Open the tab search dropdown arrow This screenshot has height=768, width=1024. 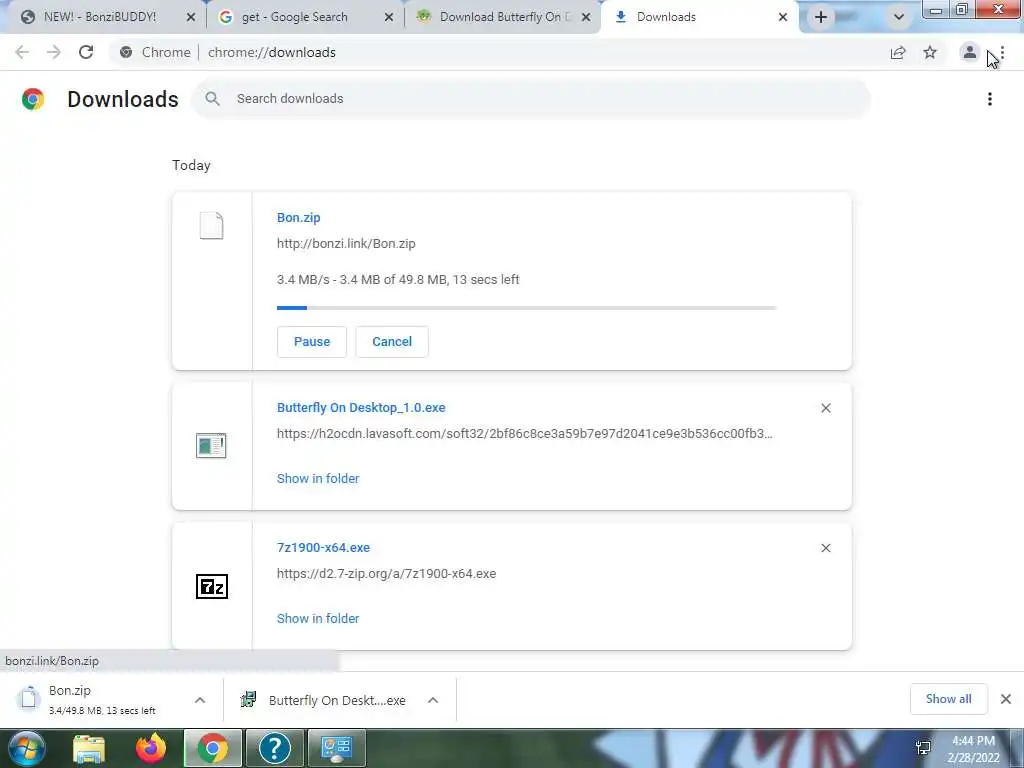tap(899, 18)
